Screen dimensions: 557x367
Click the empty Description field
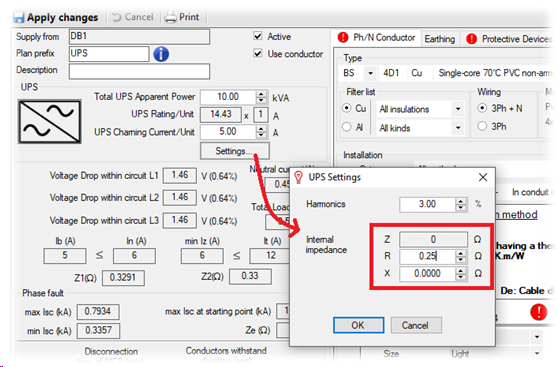(x=139, y=71)
